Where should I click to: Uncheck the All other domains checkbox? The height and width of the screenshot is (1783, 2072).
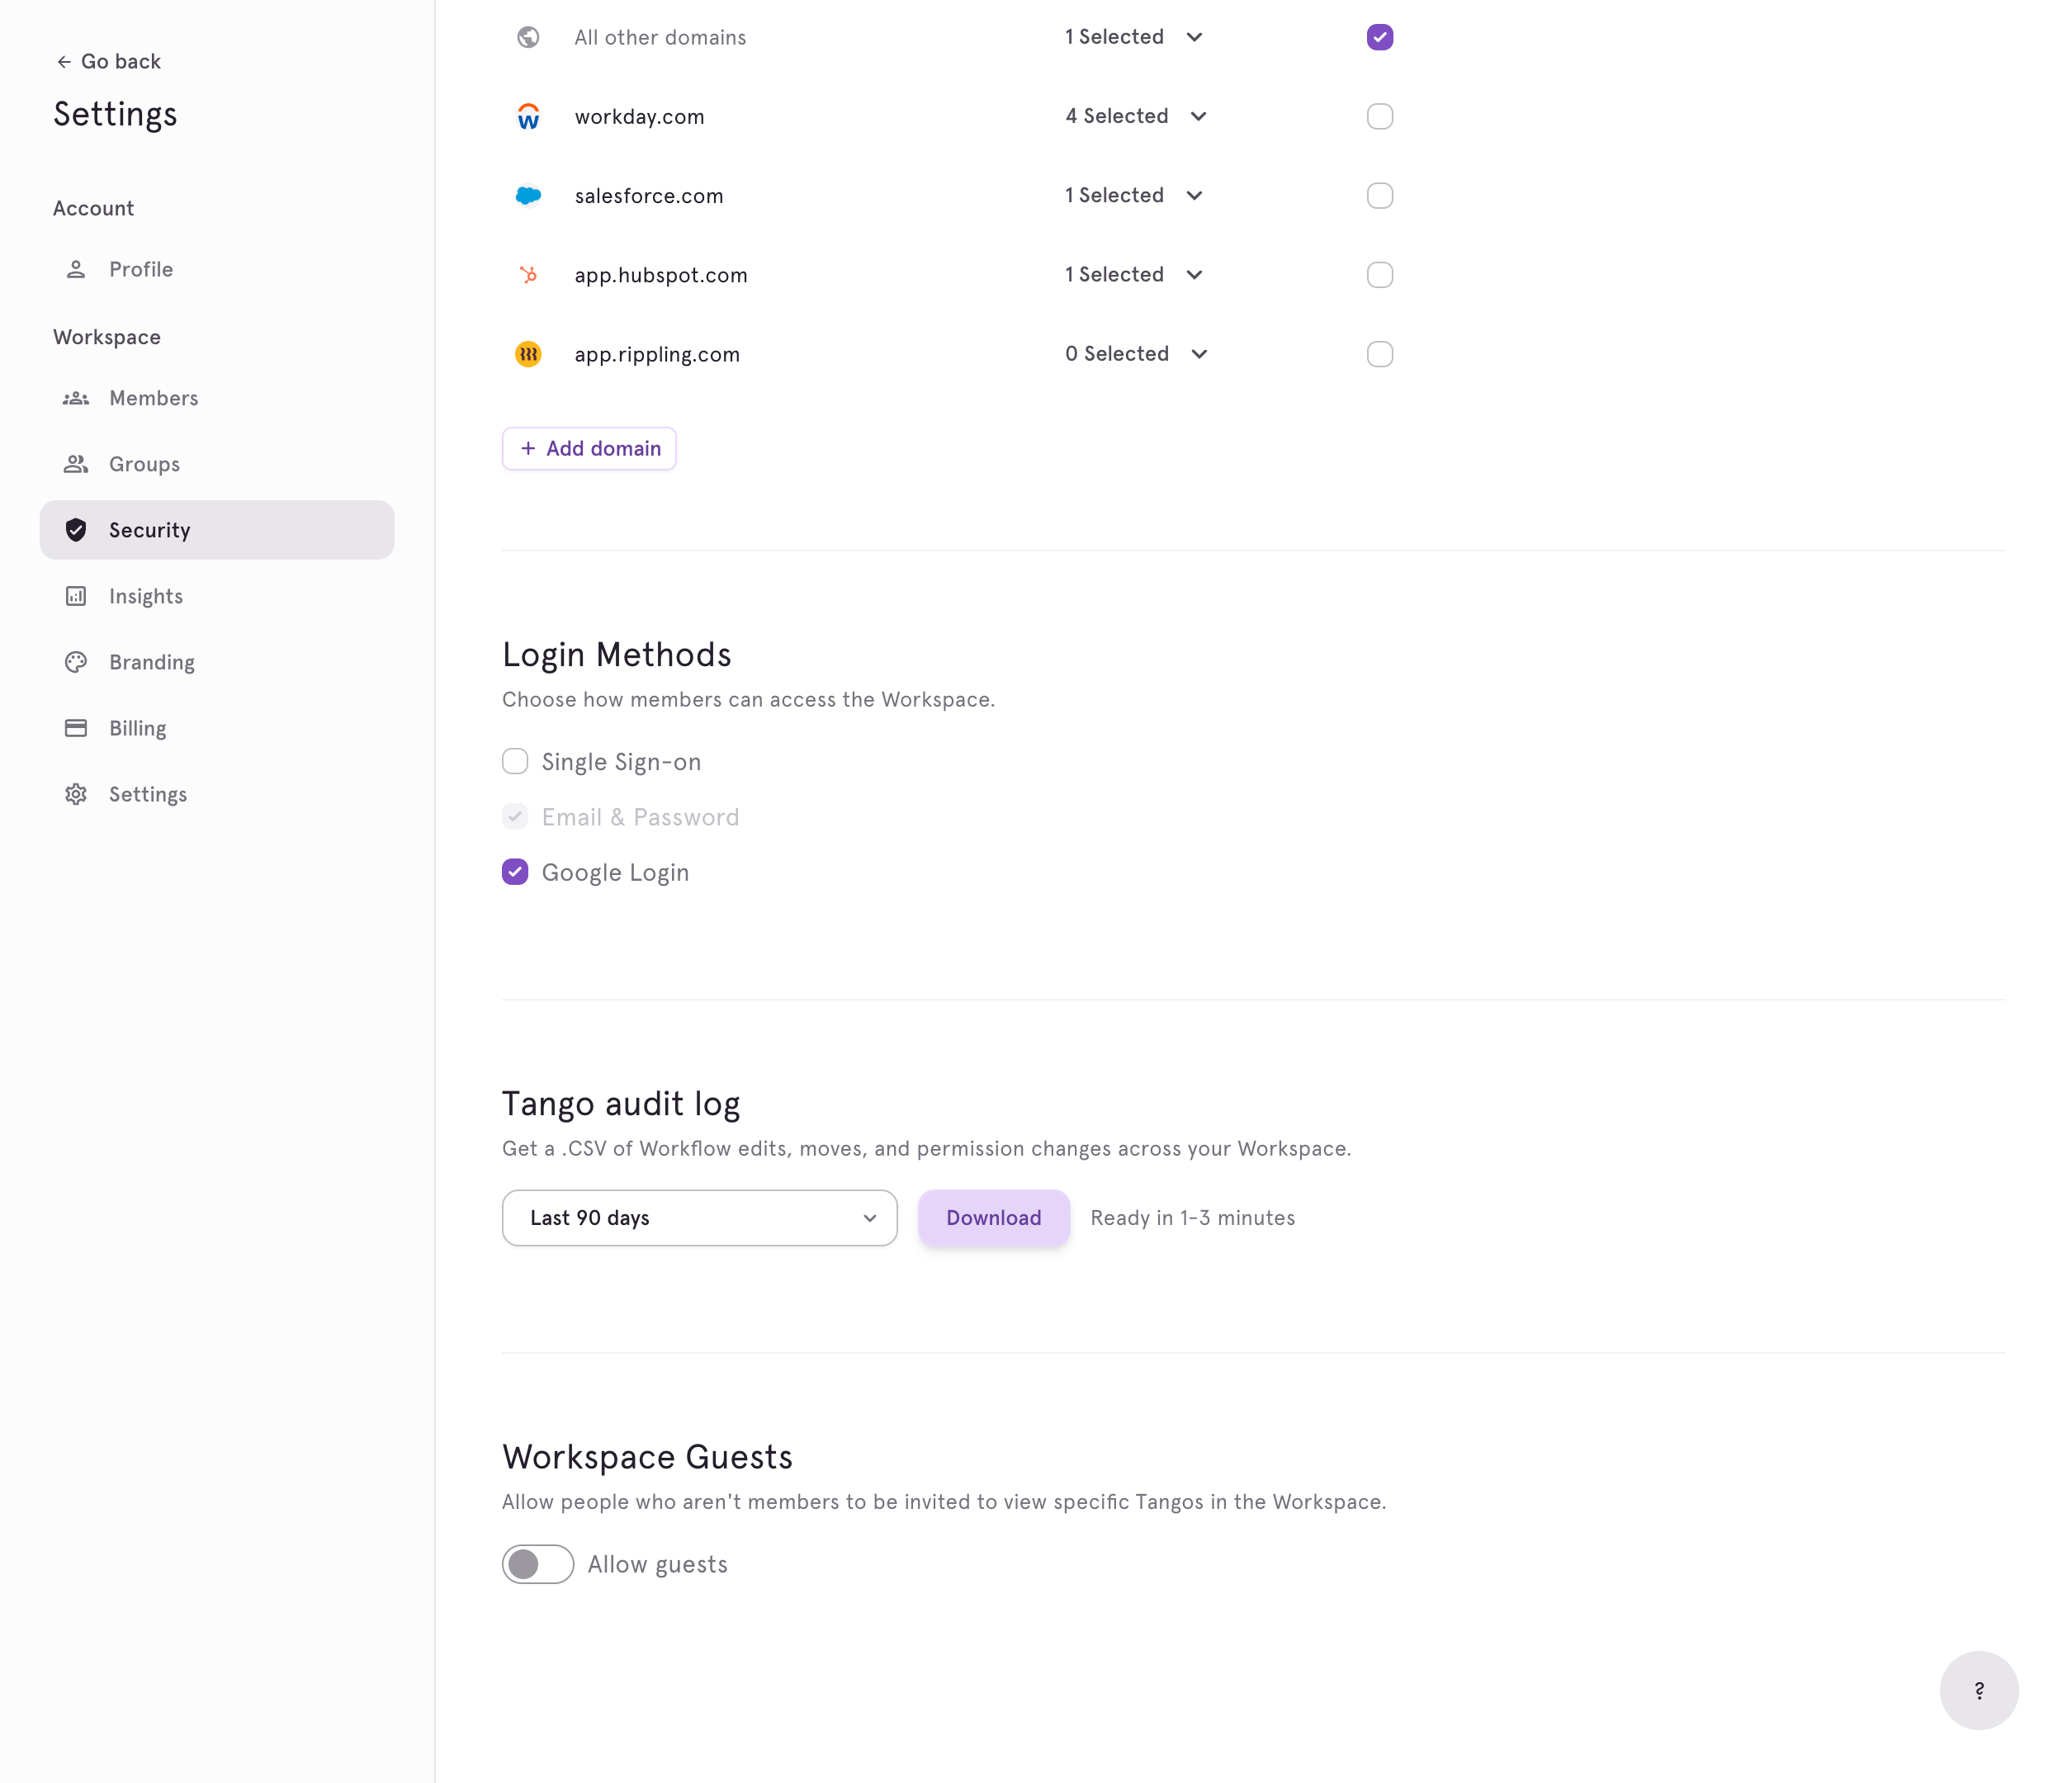click(1380, 37)
